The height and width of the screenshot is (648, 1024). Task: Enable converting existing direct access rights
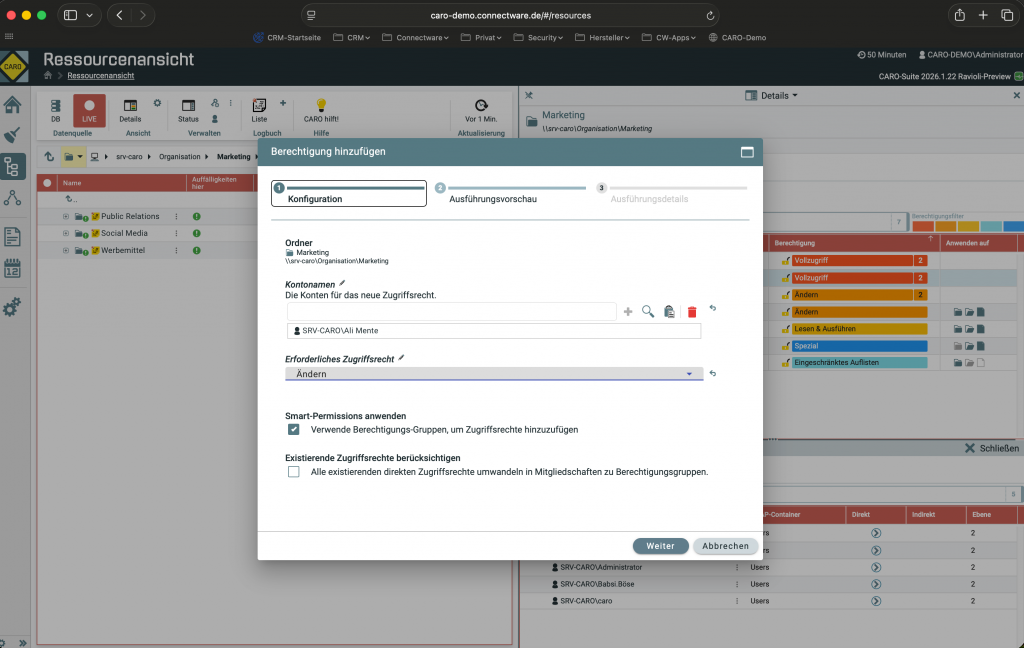click(x=293, y=471)
